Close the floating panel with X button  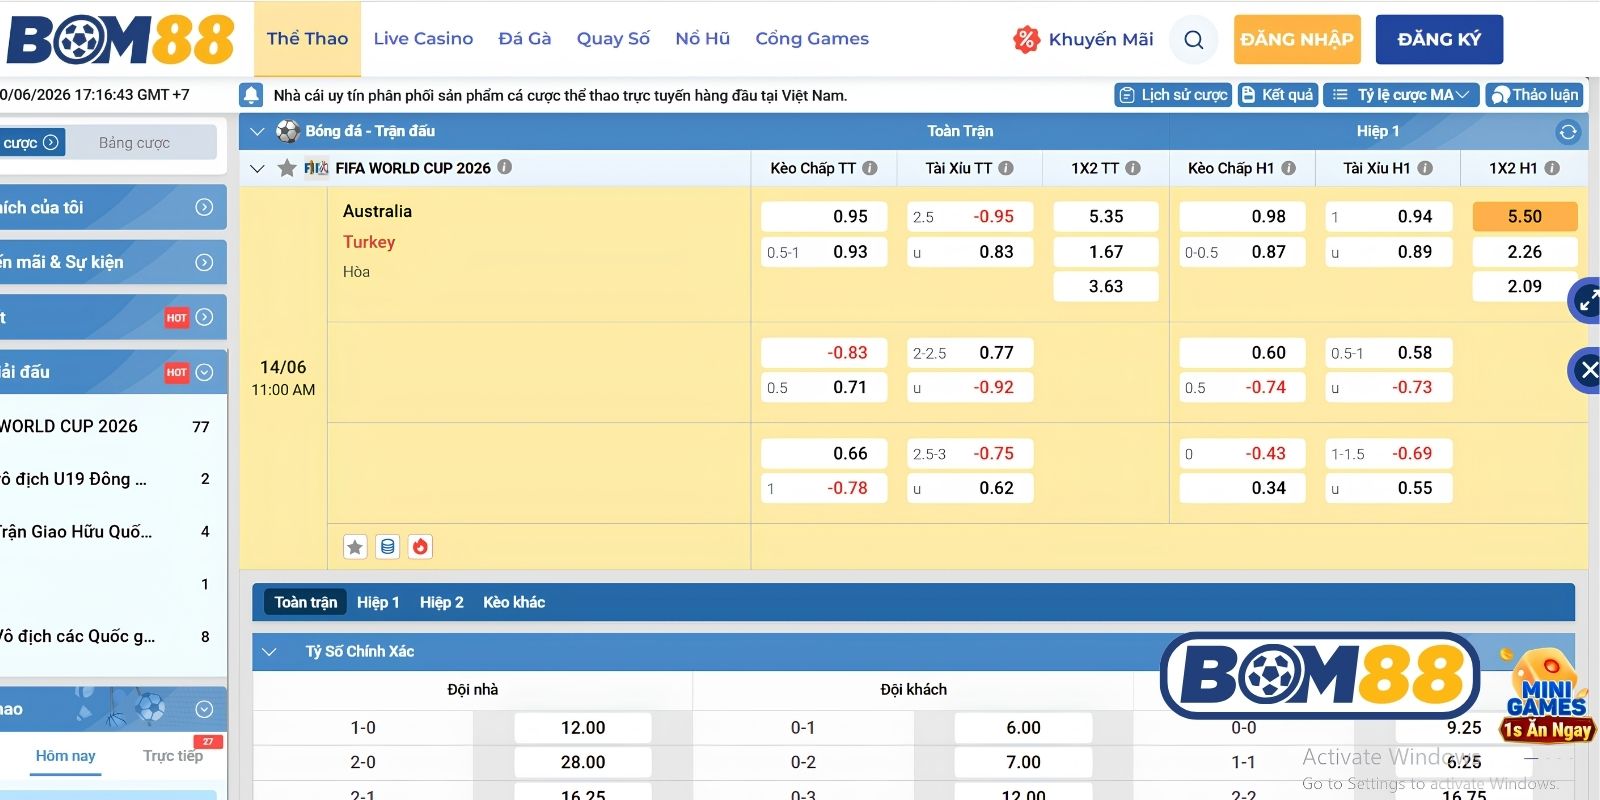point(1586,370)
